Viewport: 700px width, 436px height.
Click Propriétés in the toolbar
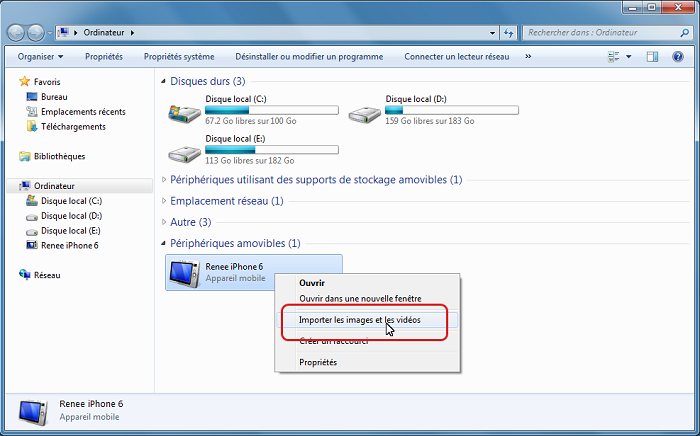(104, 57)
